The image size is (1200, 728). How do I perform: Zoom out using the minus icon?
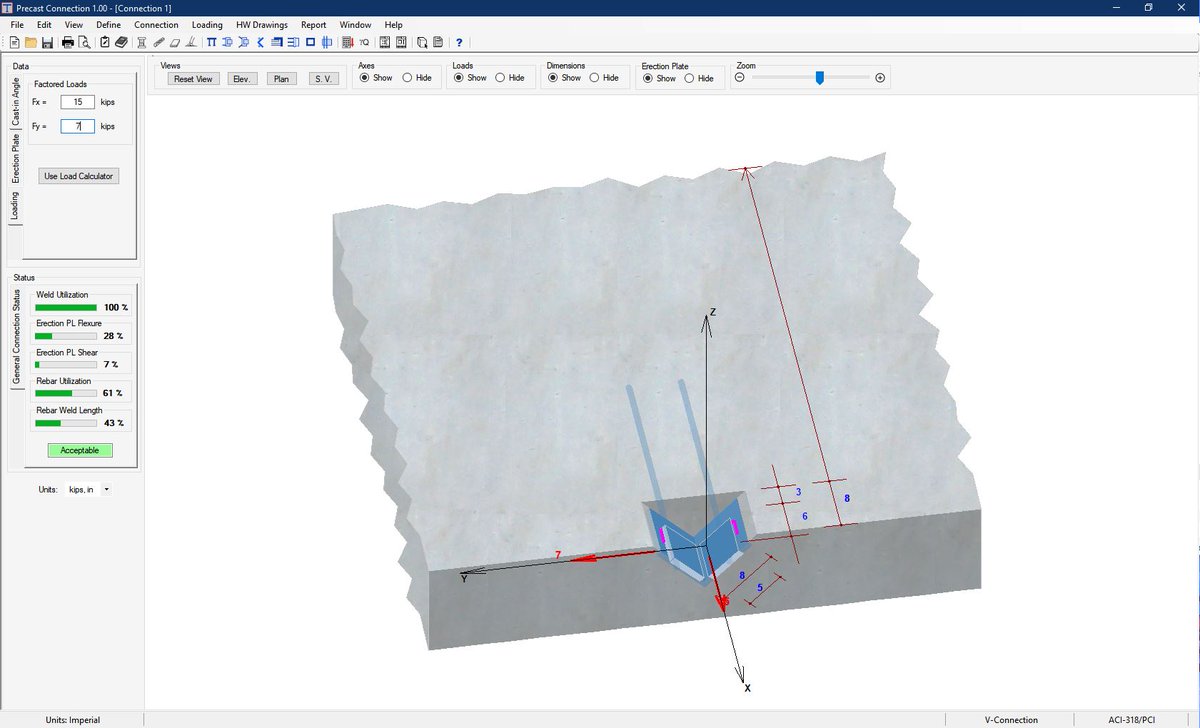(x=740, y=77)
